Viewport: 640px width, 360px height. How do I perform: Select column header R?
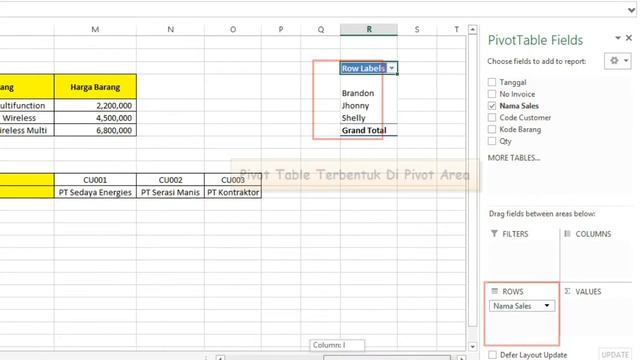(369, 29)
